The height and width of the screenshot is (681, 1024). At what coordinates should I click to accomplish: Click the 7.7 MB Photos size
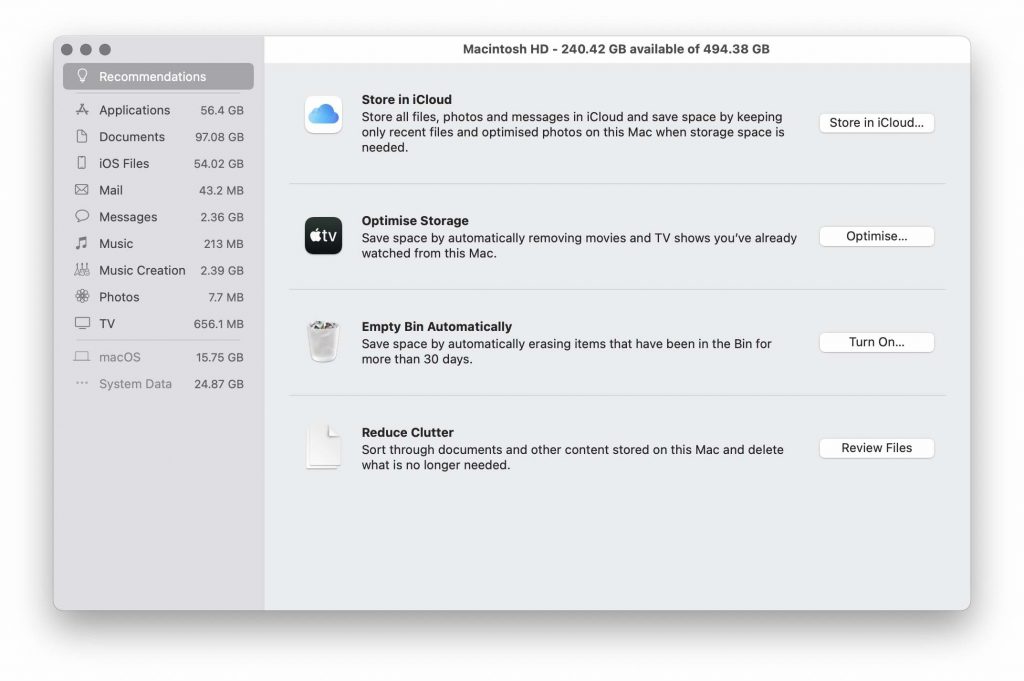point(226,297)
